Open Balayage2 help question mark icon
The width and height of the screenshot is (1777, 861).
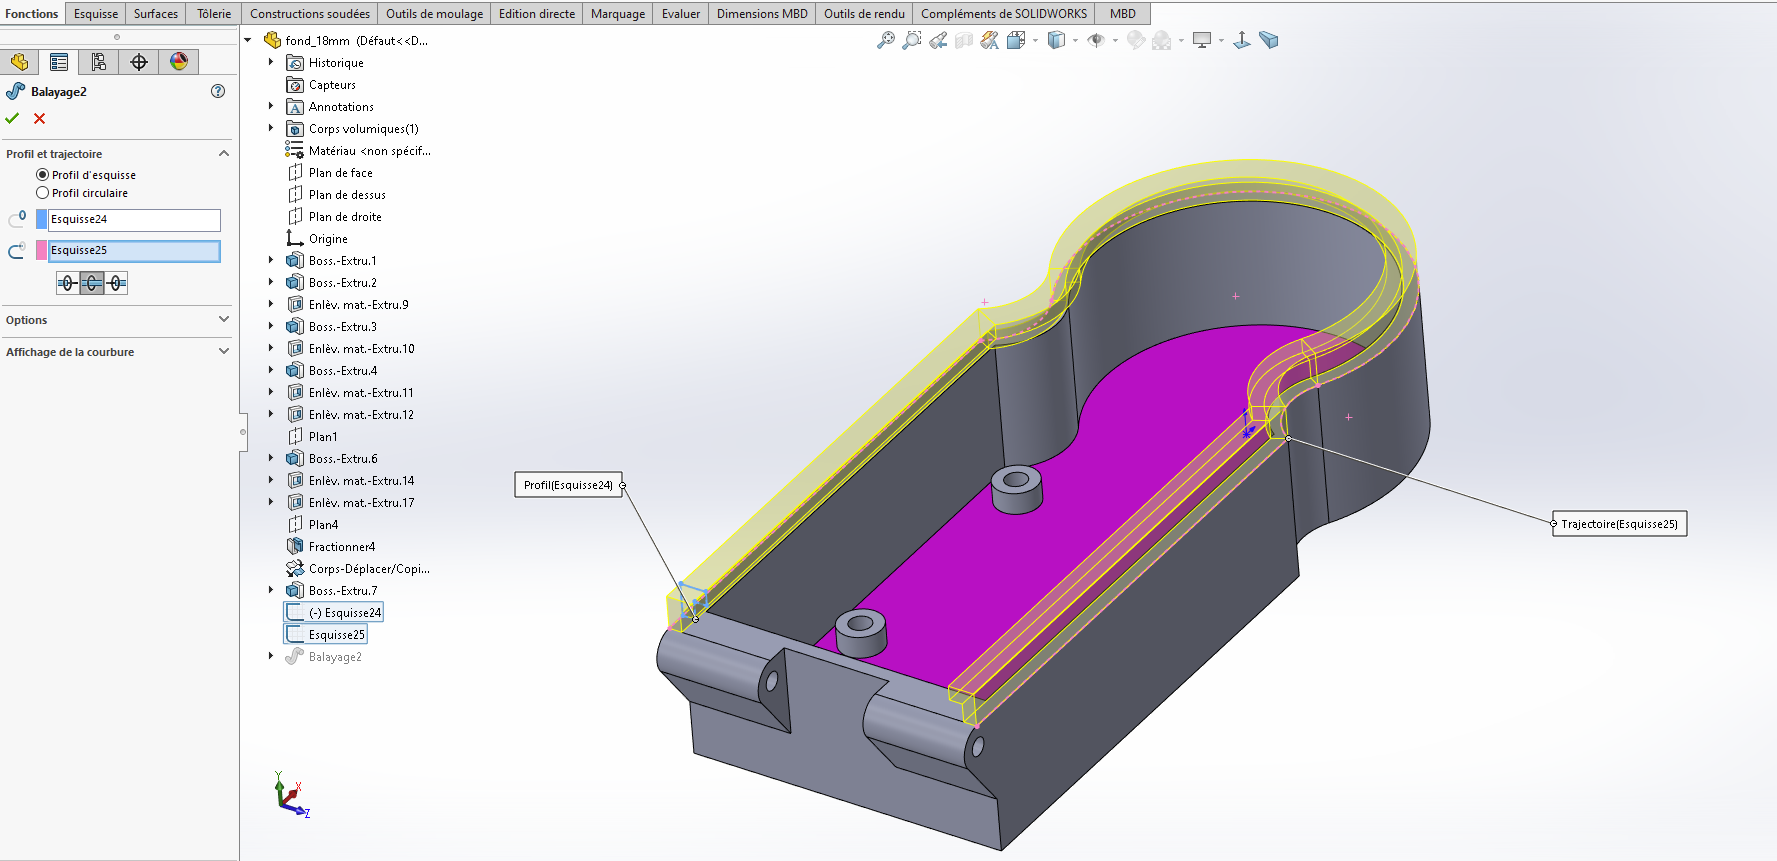pyautogui.click(x=218, y=91)
